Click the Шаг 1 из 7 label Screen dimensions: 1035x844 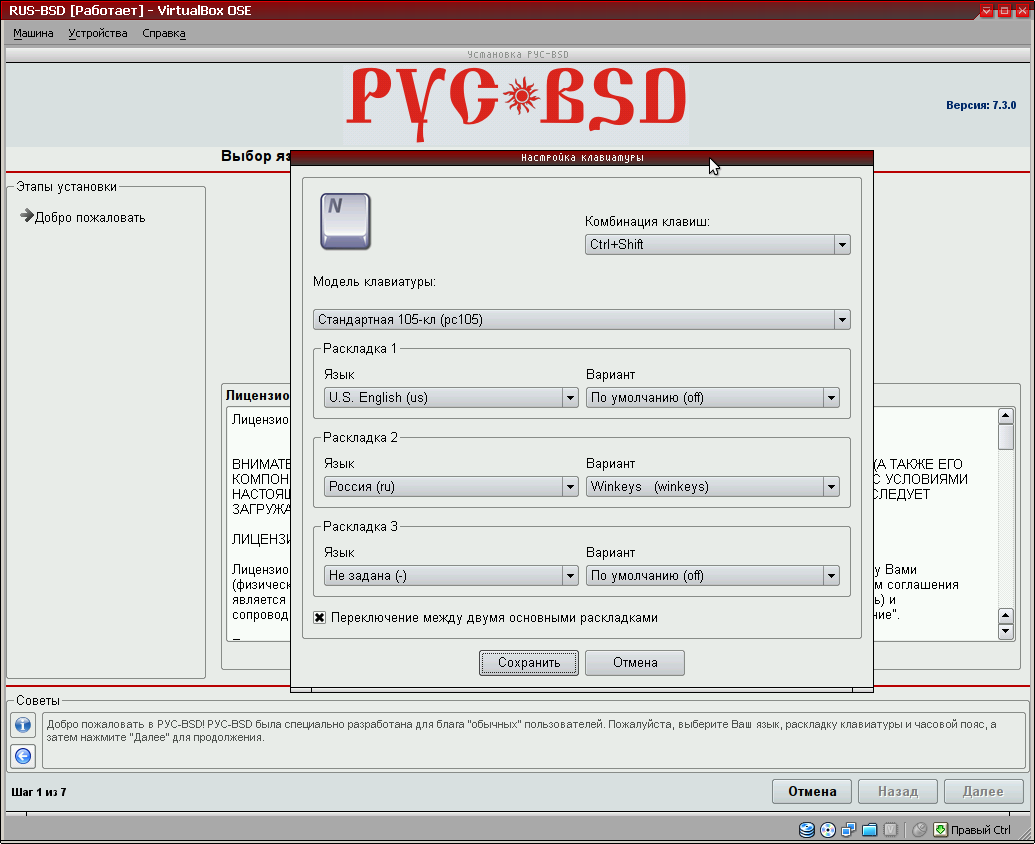tap(39, 792)
